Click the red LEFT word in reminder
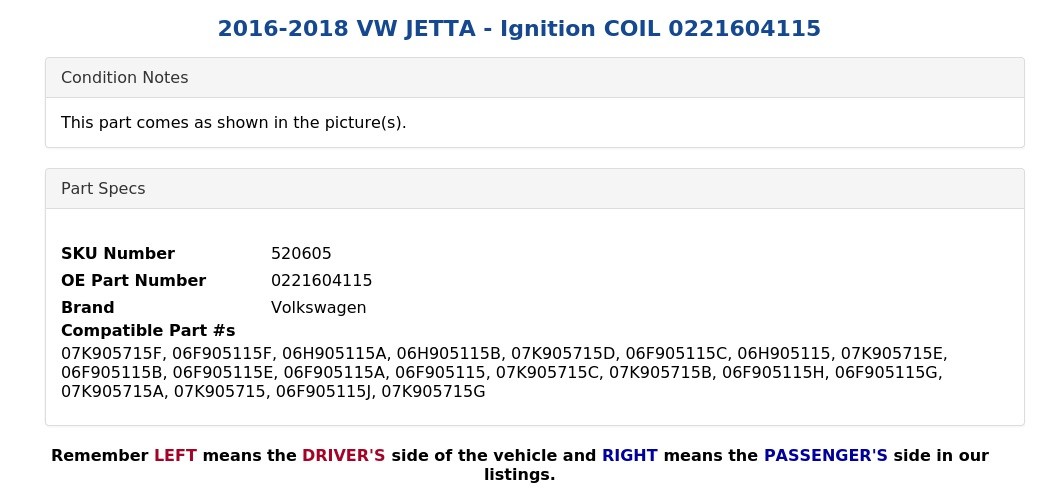Image resolution: width=1040 pixels, height=500 pixels. (x=175, y=456)
